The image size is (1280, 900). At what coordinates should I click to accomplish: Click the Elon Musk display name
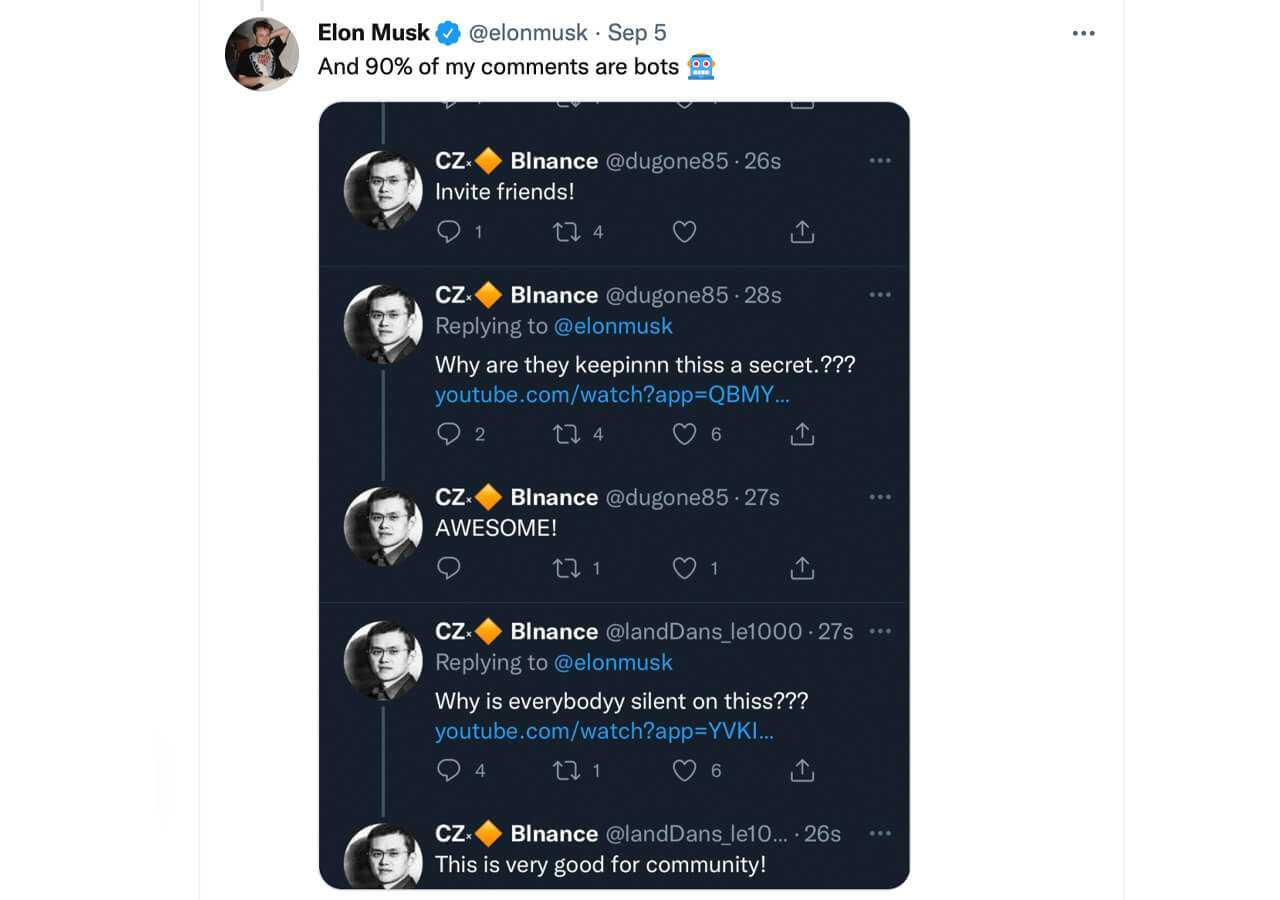pyautogui.click(x=373, y=33)
